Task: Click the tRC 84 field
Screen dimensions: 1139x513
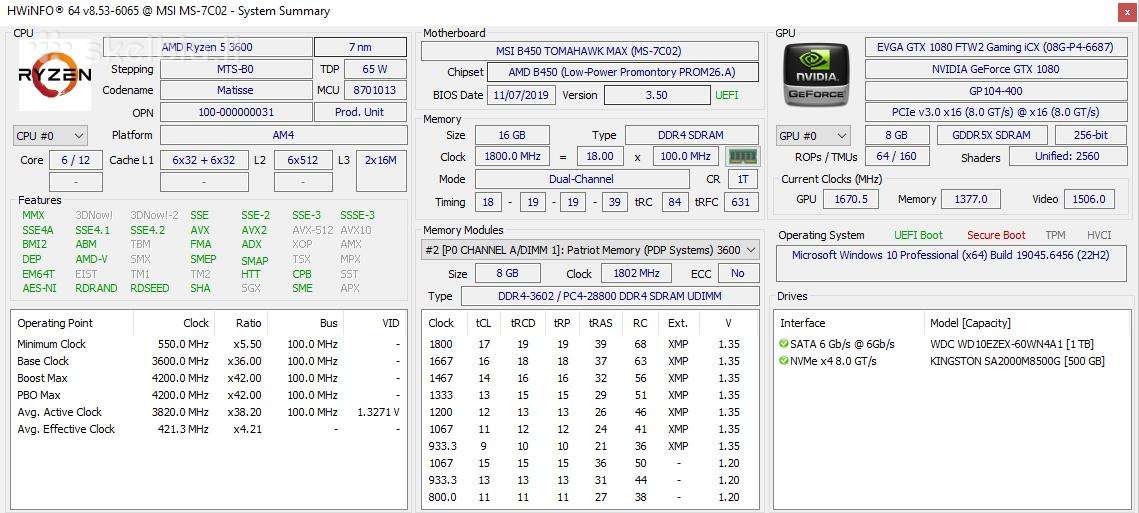Action: pyautogui.click(x=676, y=202)
